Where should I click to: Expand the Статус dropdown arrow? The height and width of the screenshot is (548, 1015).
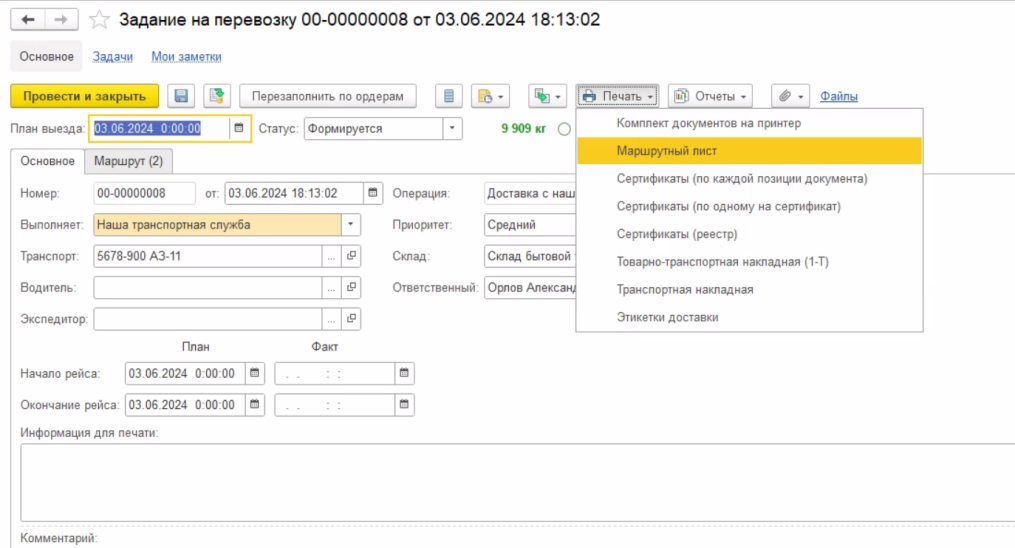(452, 128)
